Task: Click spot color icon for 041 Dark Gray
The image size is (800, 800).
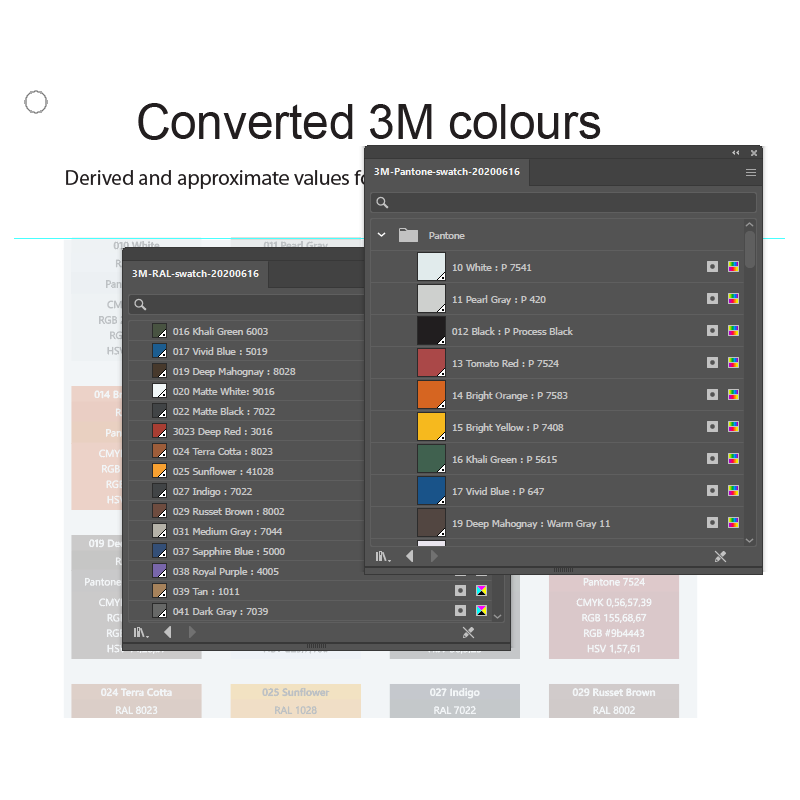Action: coord(460,610)
